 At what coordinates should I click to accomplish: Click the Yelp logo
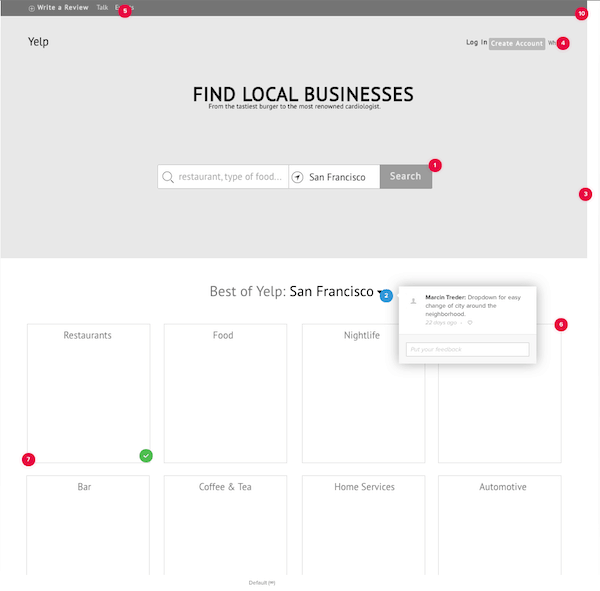(38, 42)
